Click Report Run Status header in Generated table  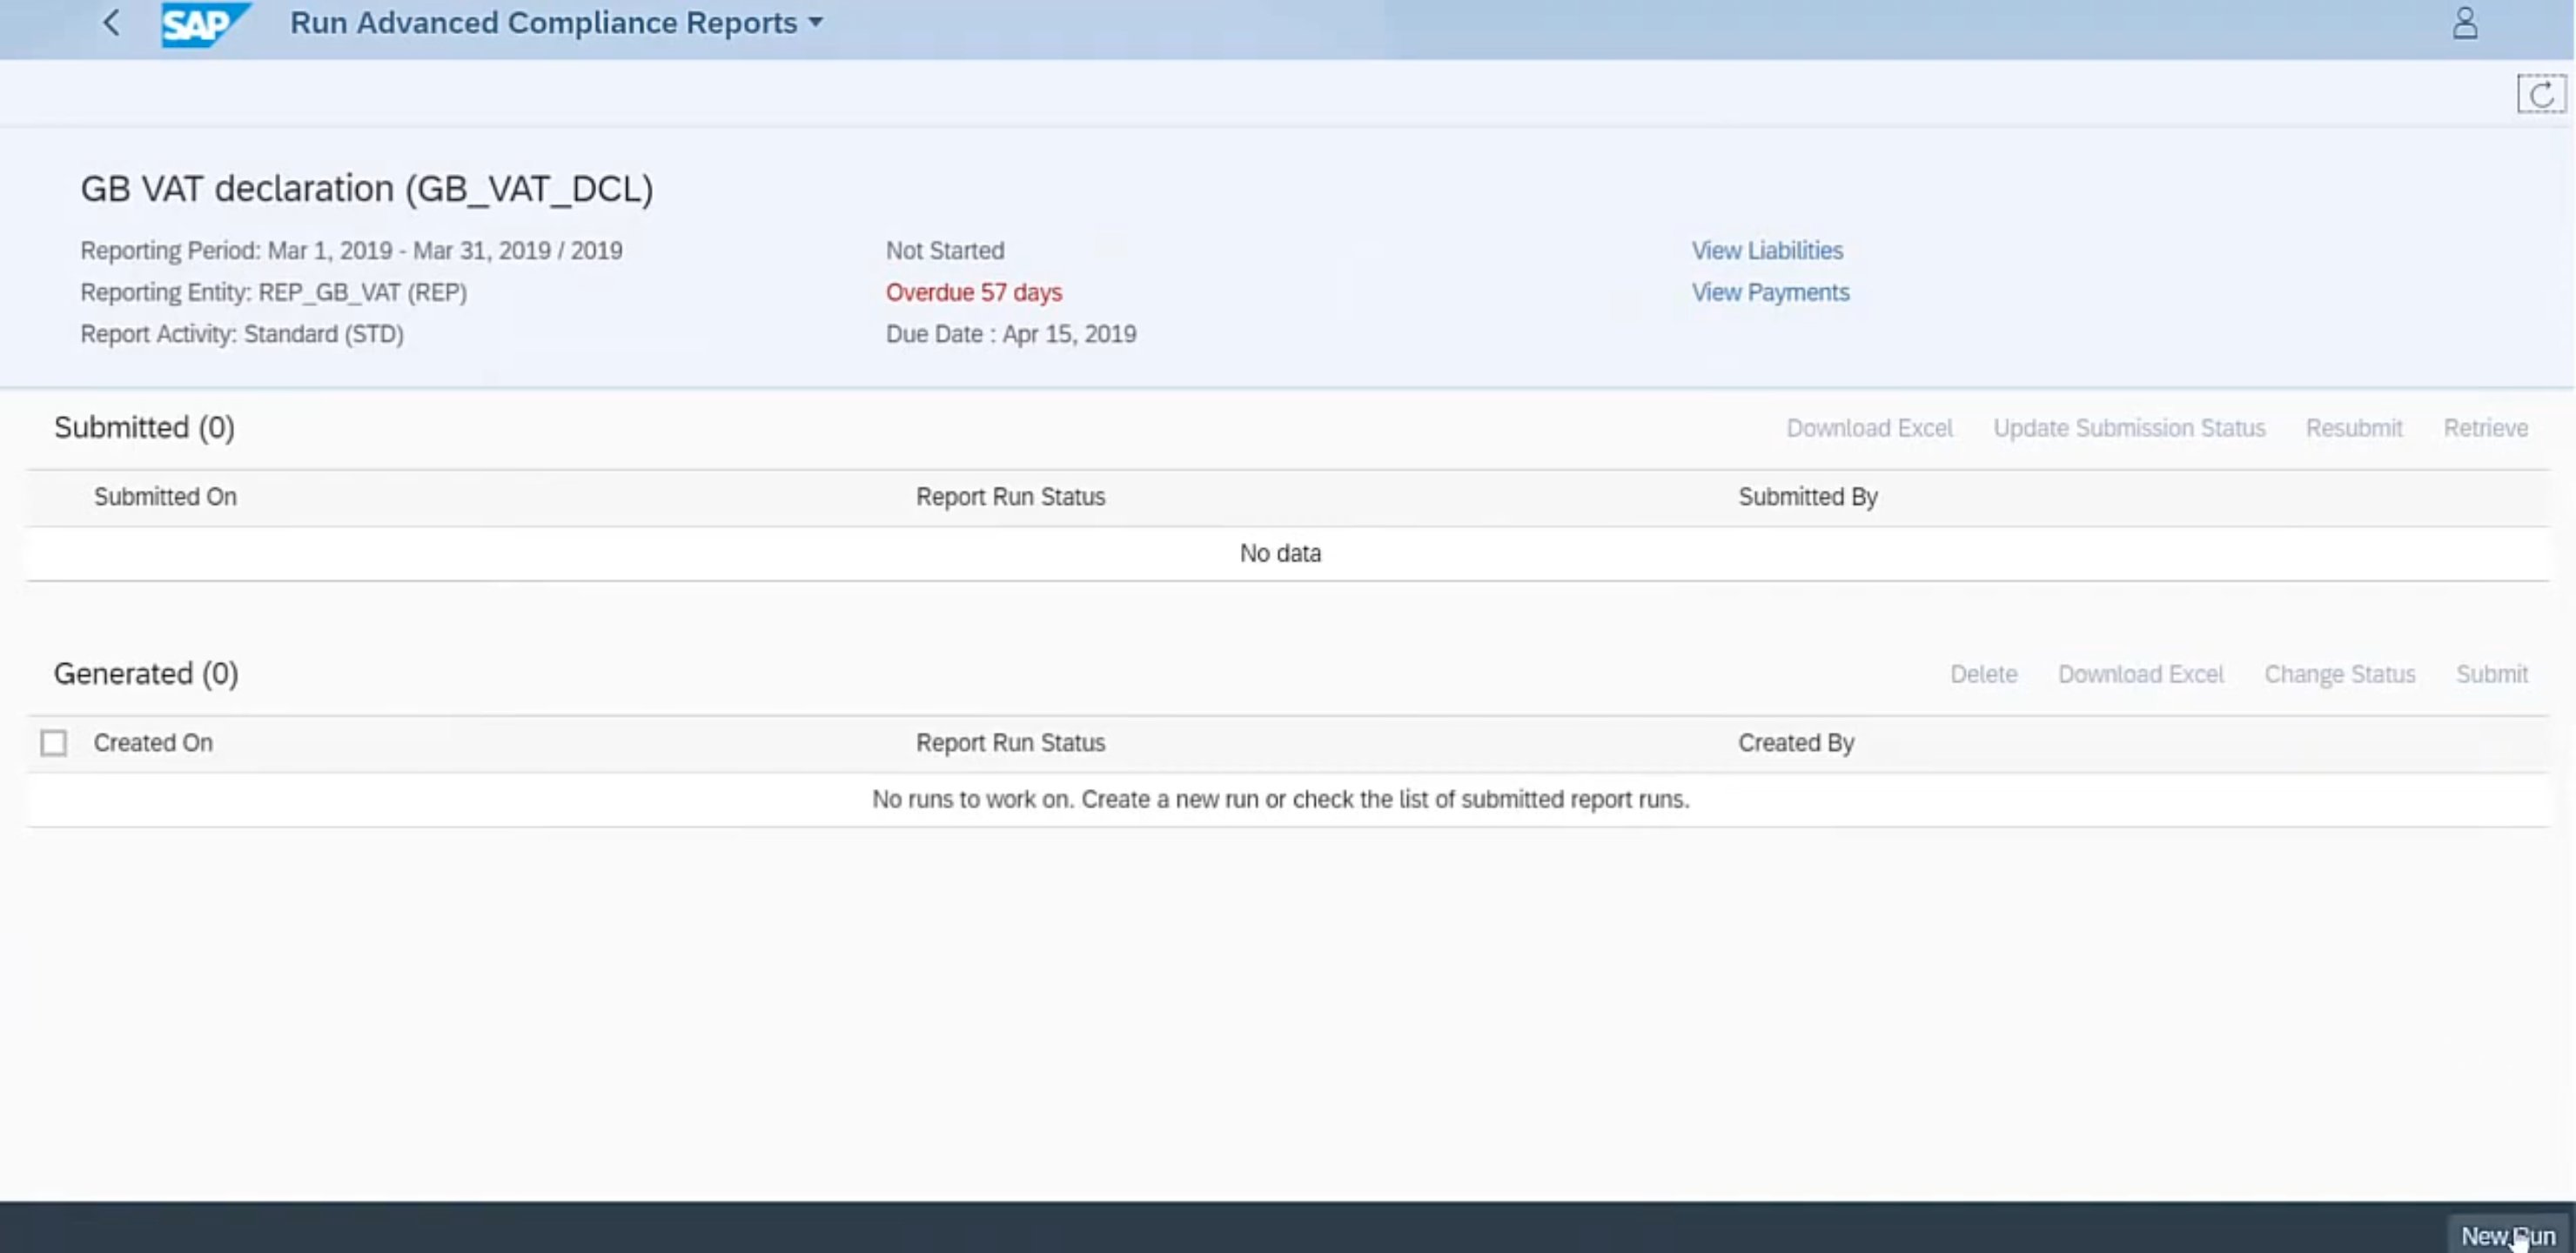[1010, 743]
